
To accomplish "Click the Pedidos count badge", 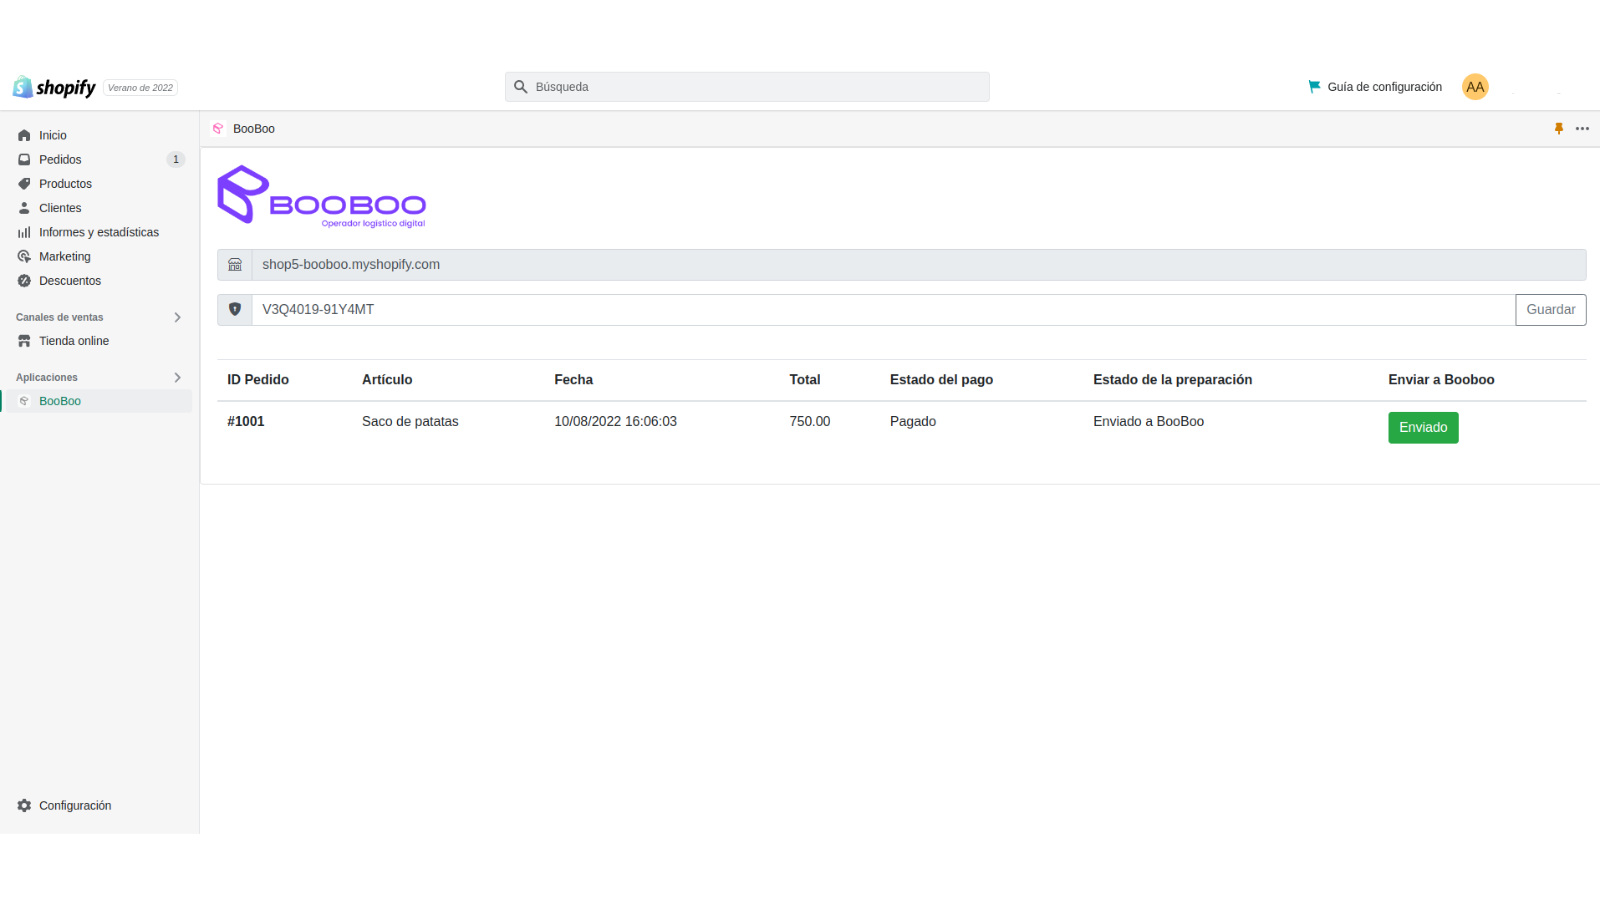I will (176, 159).
